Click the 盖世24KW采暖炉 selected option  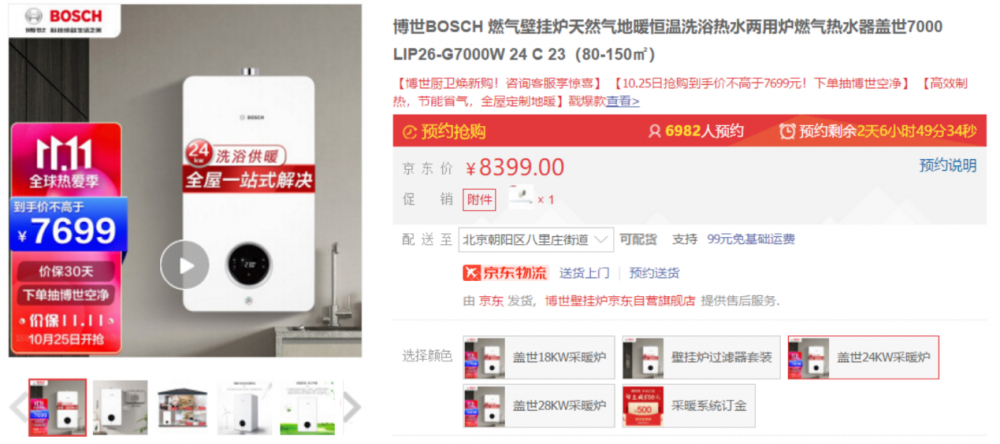click(x=864, y=357)
